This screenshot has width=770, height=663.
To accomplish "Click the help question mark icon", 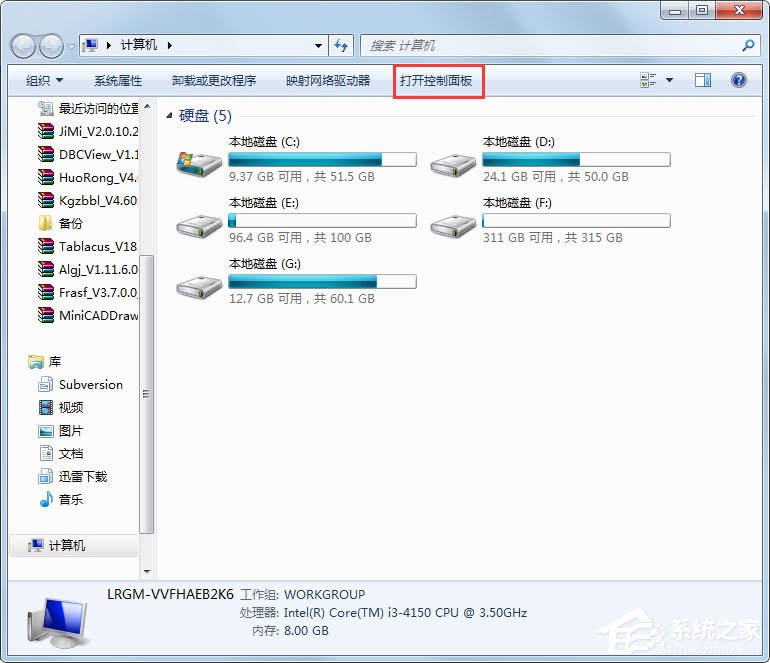I will pyautogui.click(x=739, y=80).
